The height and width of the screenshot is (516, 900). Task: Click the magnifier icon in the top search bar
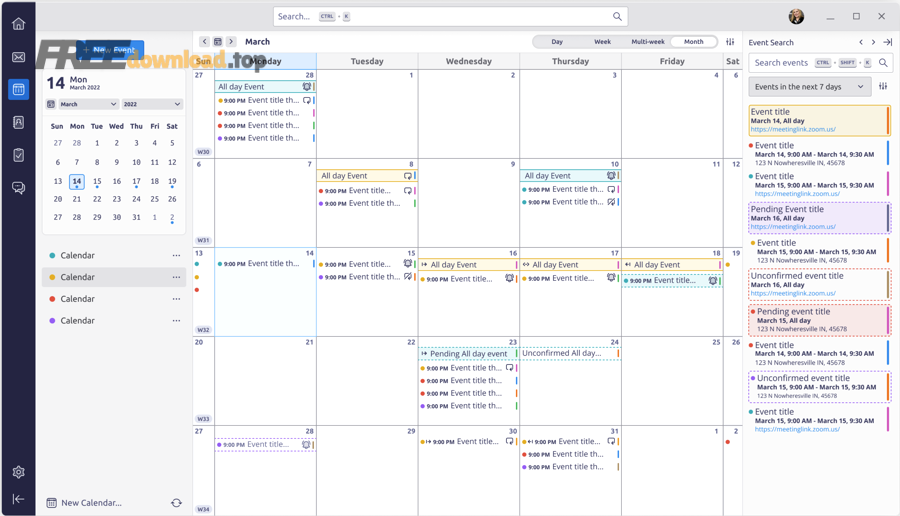(x=617, y=16)
